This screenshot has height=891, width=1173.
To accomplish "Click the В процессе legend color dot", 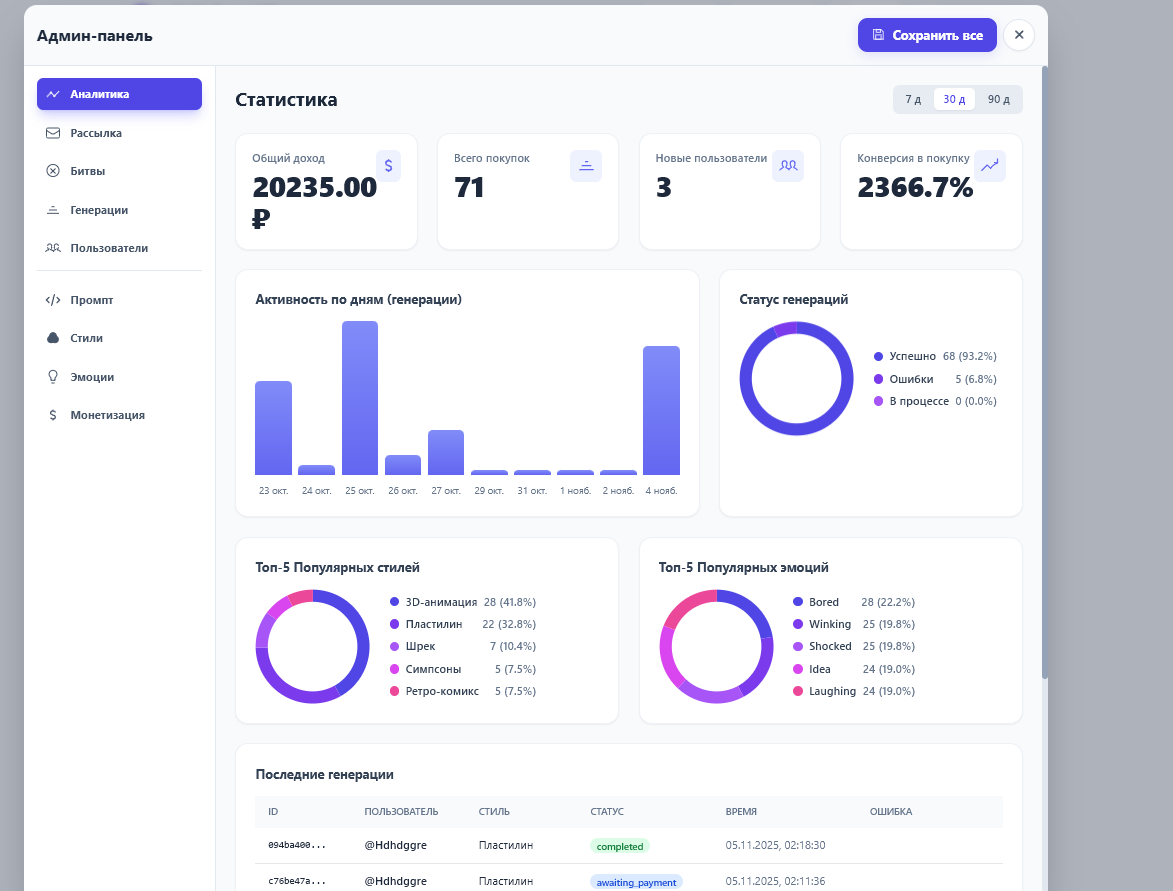I will coord(878,402).
